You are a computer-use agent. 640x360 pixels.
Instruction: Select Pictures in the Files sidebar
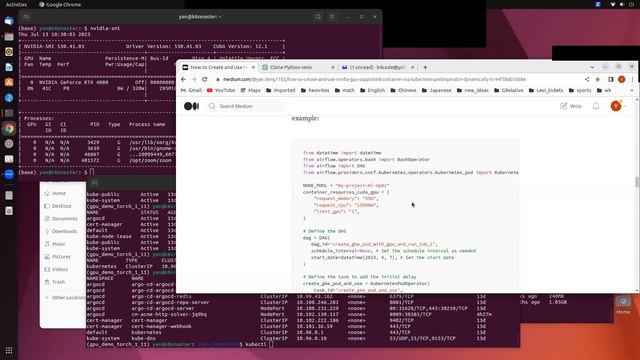58,256
